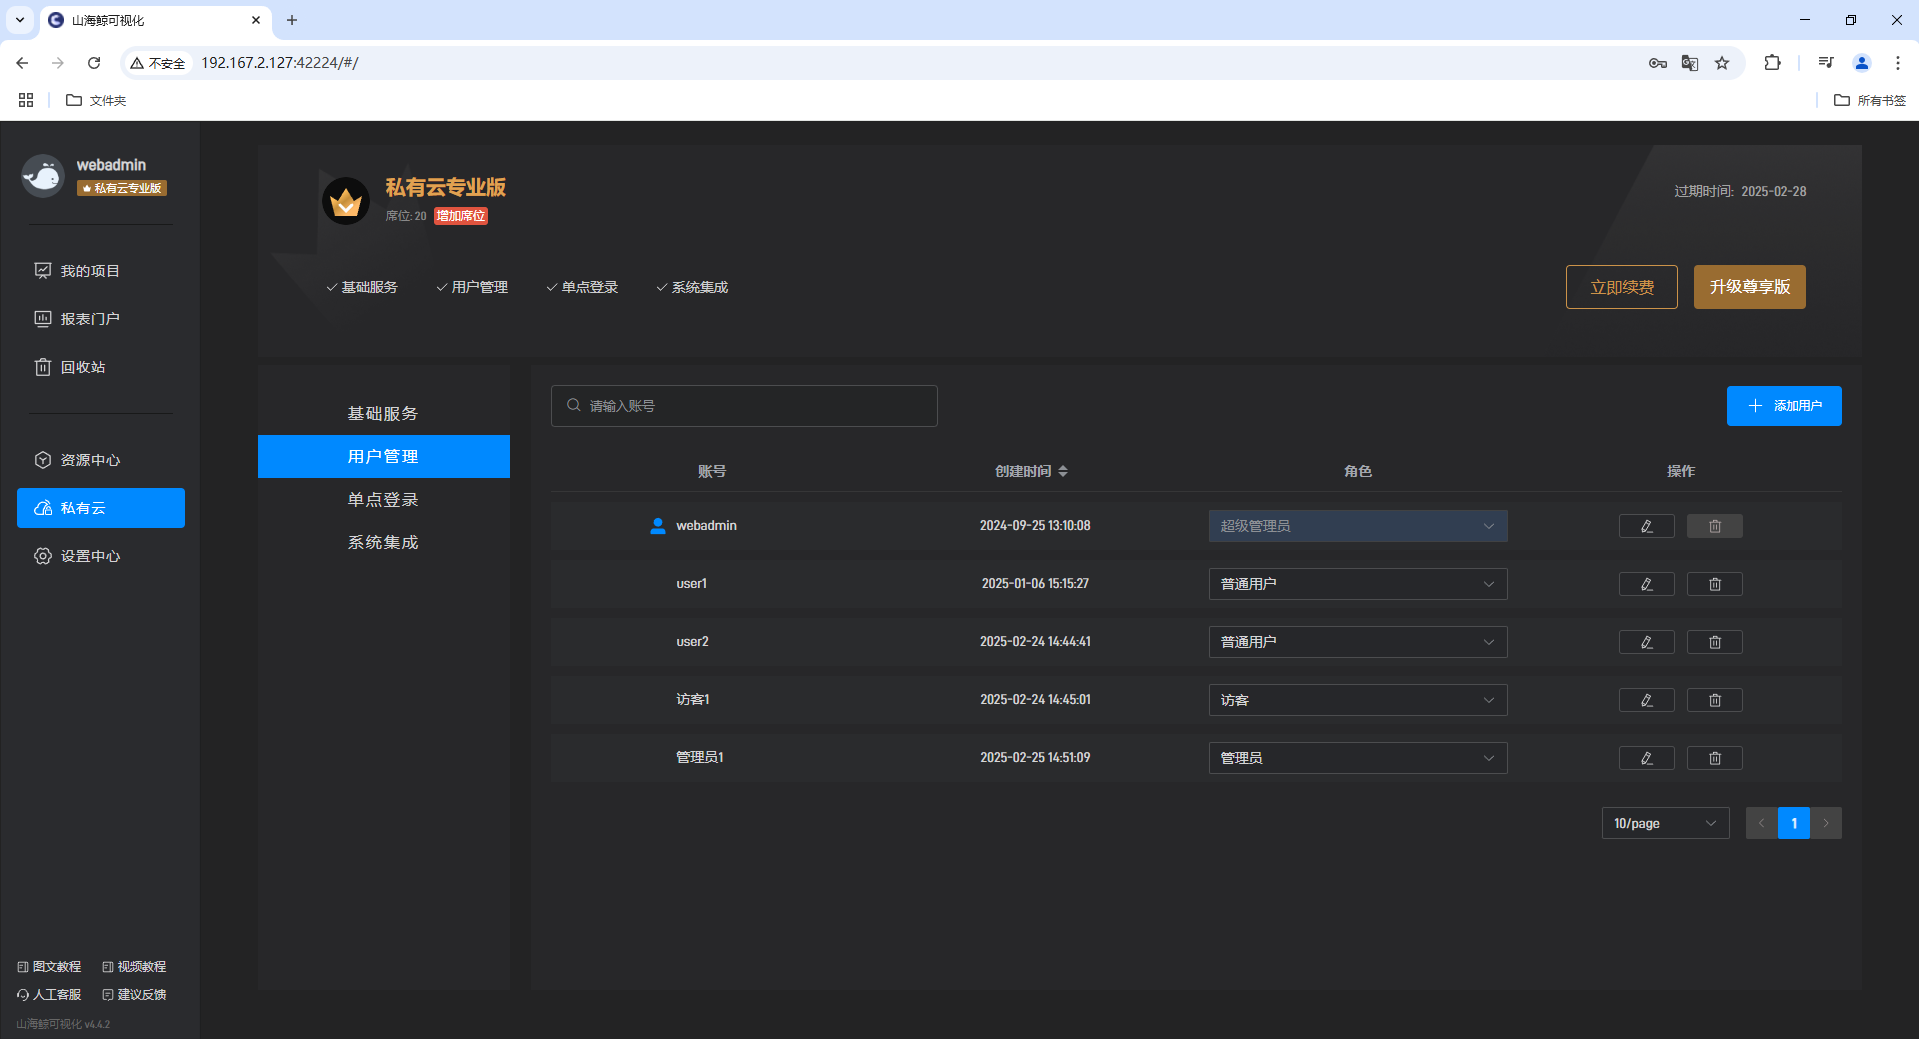
Task: Open the 访客 role dropdown for 访客1
Action: point(1357,700)
